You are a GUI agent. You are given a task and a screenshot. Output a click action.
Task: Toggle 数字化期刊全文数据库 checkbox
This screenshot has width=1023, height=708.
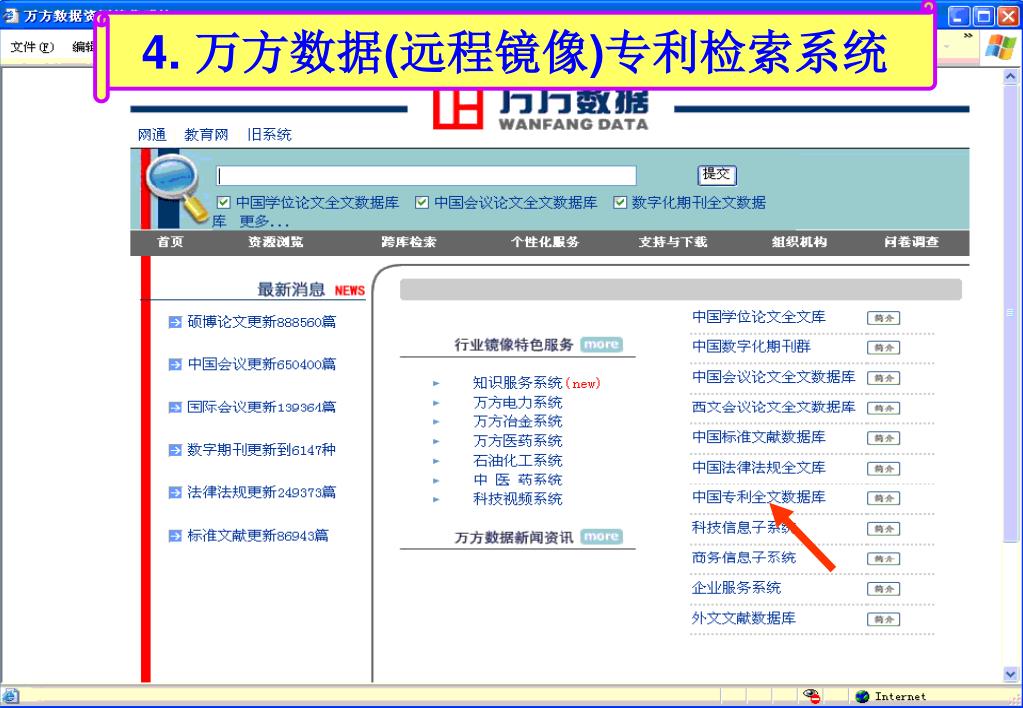pyautogui.click(x=620, y=202)
